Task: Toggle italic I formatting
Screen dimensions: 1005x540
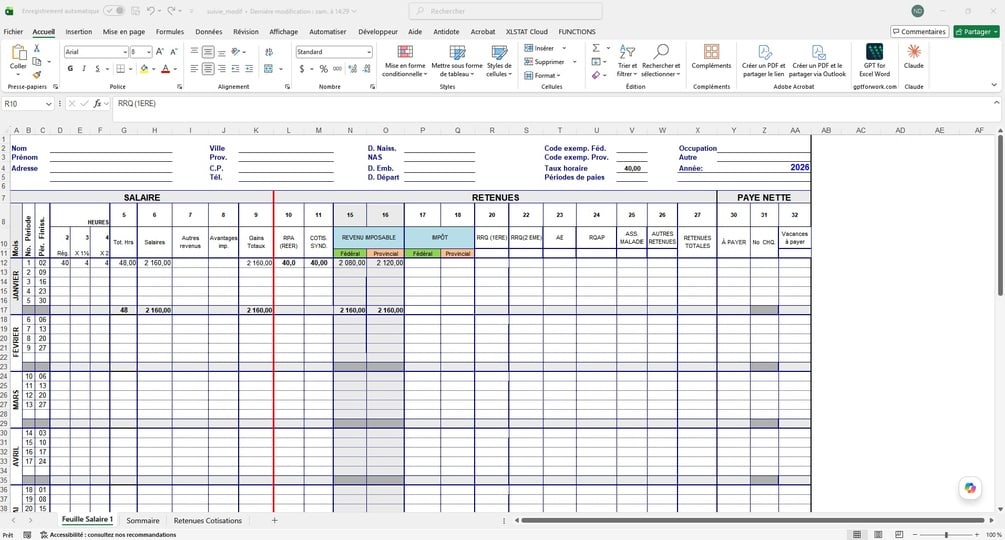Action: point(83,69)
